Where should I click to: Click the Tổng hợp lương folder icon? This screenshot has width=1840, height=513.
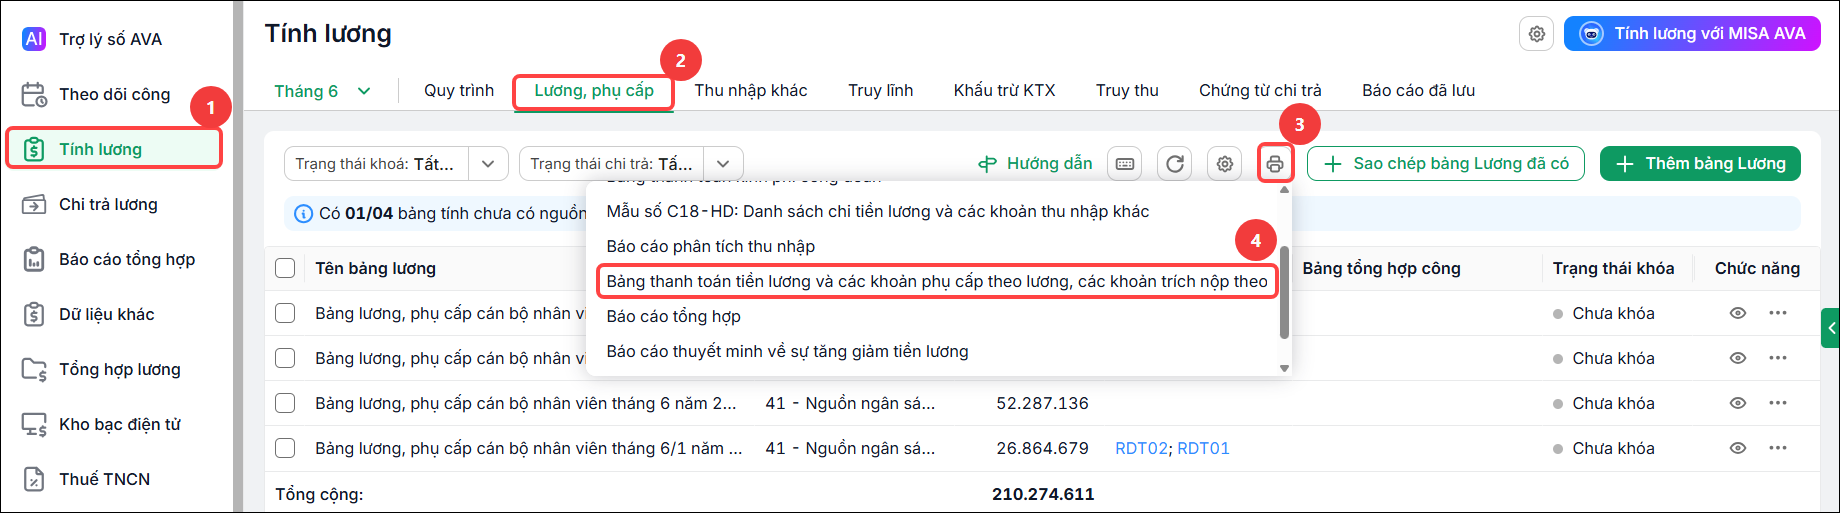[34, 369]
